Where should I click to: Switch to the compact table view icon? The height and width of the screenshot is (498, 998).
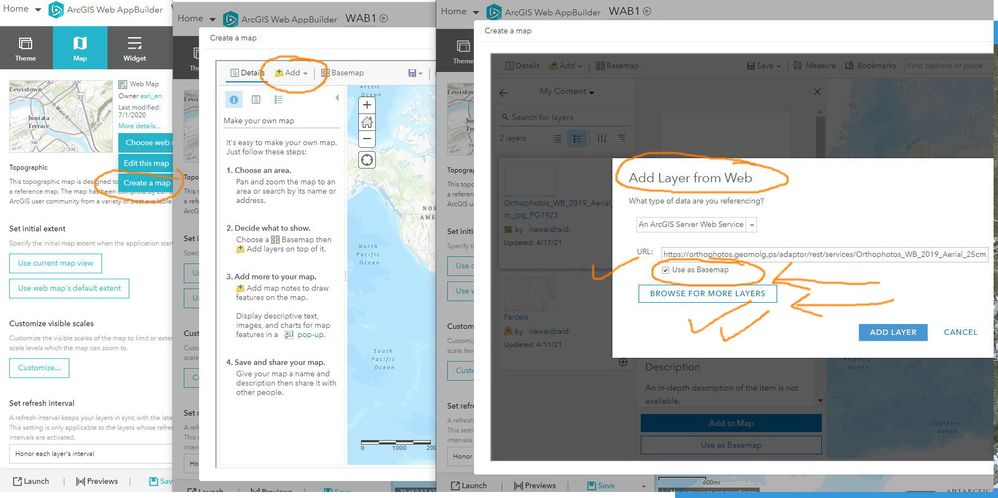[x=557, y=138]
